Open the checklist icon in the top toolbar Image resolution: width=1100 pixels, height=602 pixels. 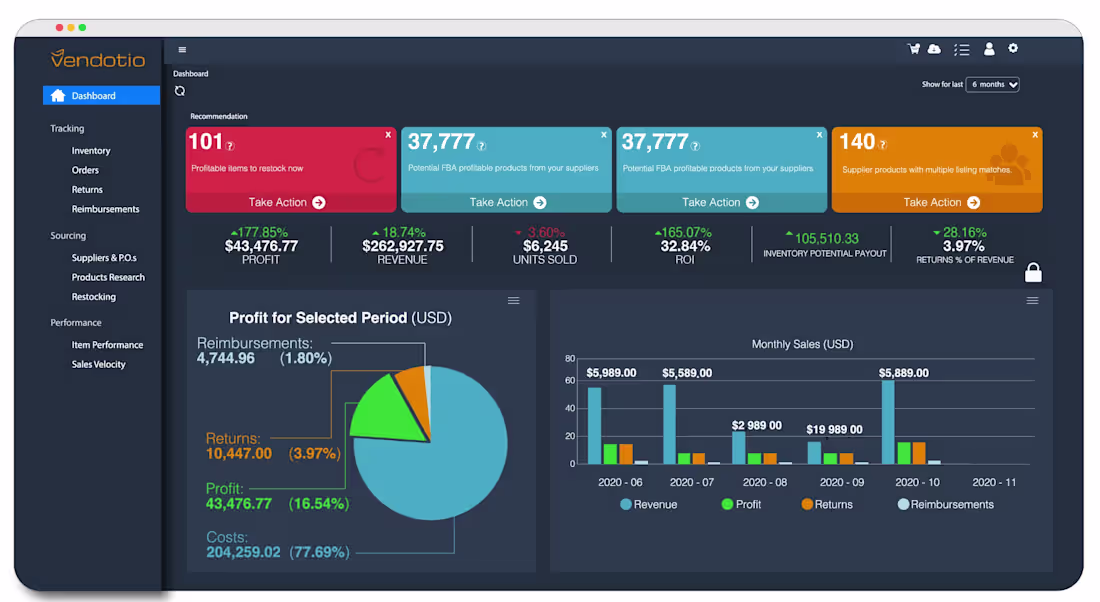coord(962,48)
